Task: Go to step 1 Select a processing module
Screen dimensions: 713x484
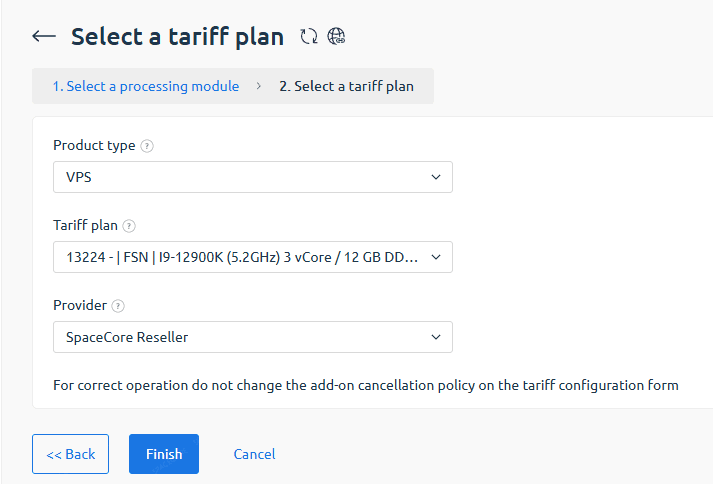Action: [x=146, y=86]
